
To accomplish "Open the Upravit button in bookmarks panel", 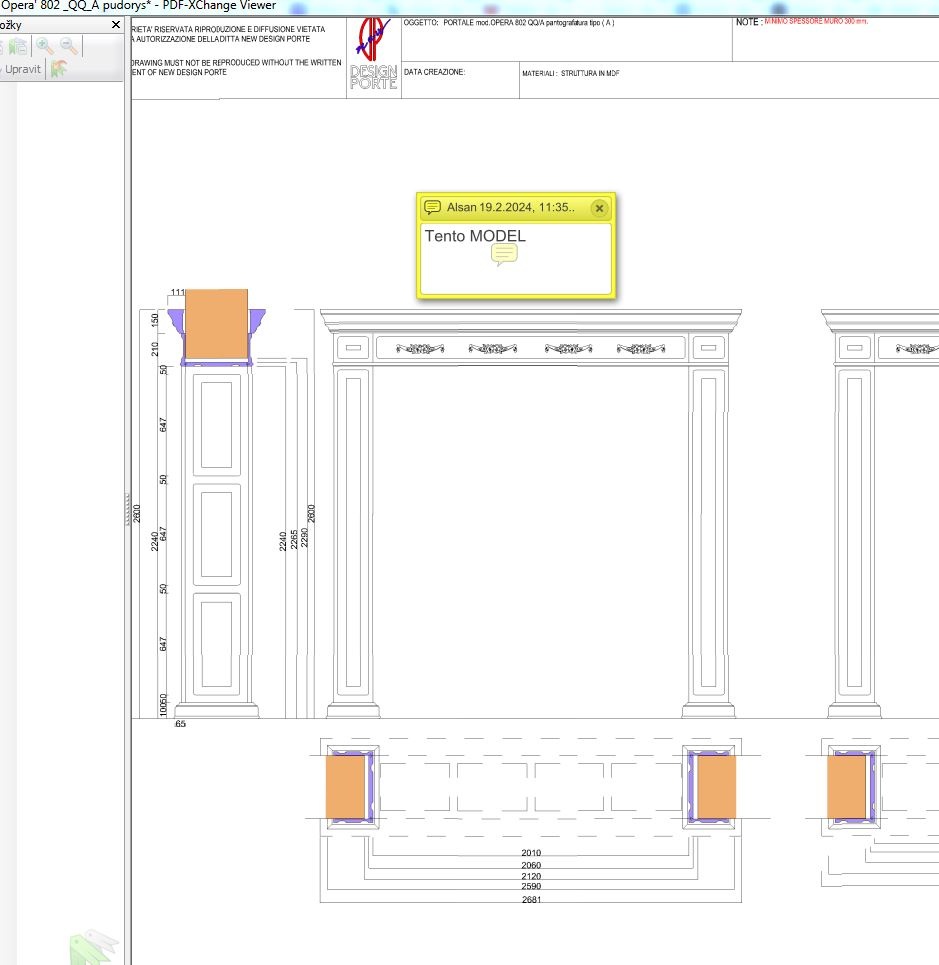I will [21, 70].
